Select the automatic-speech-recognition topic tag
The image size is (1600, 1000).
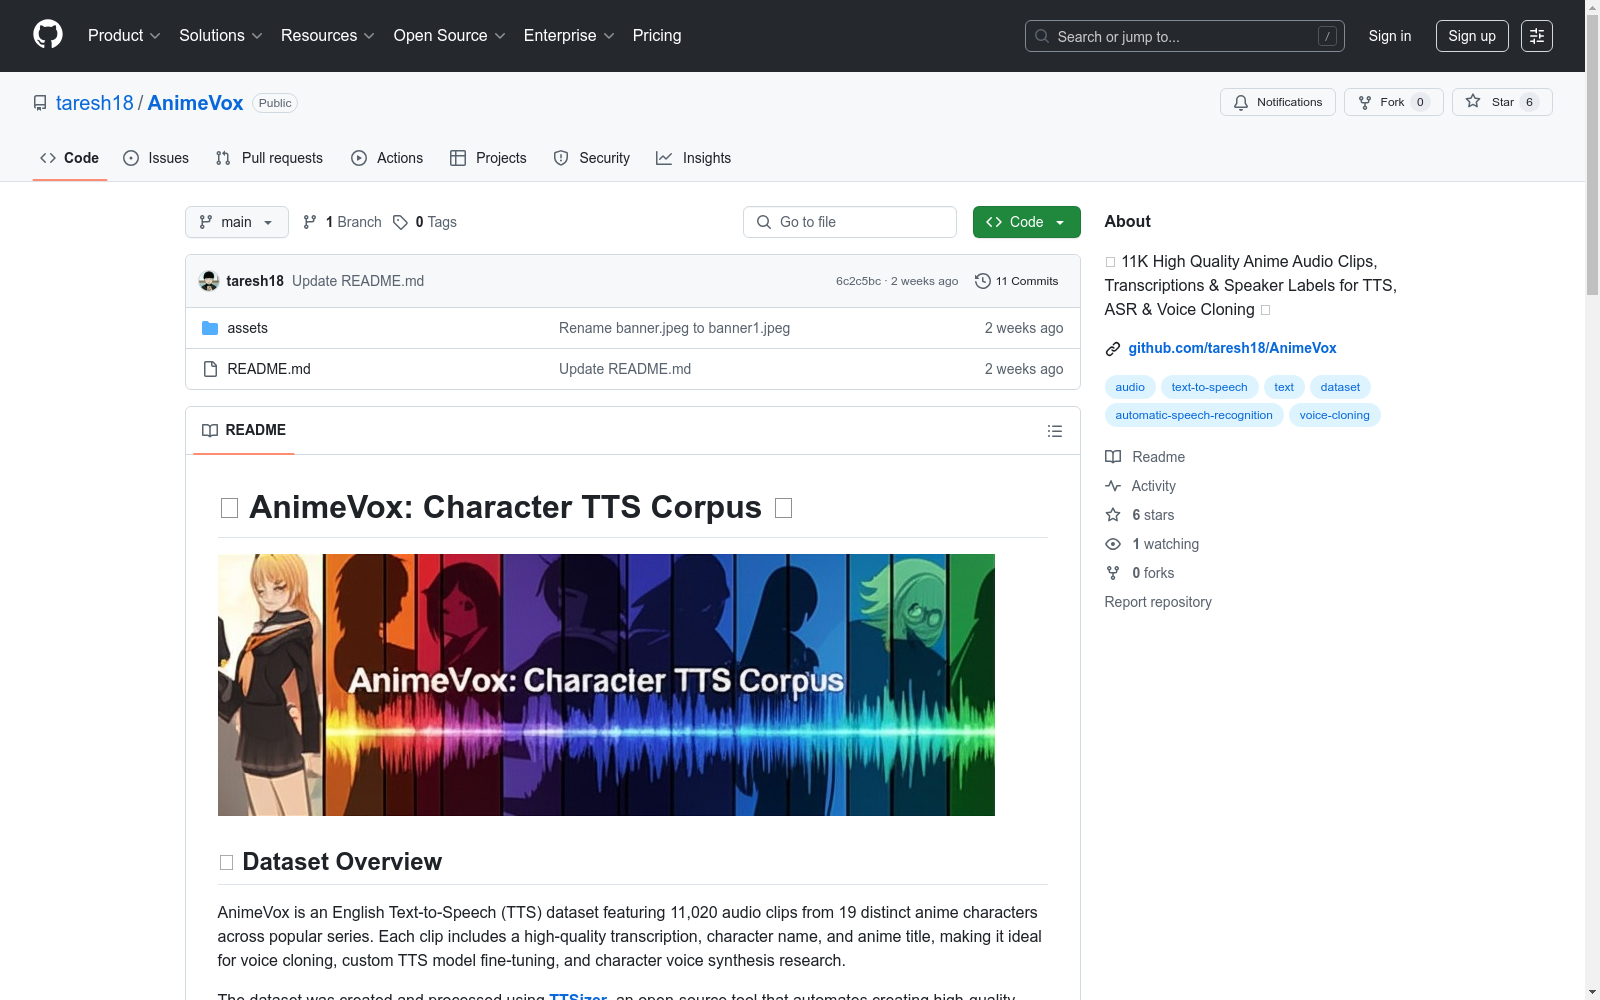[1194, 415]
